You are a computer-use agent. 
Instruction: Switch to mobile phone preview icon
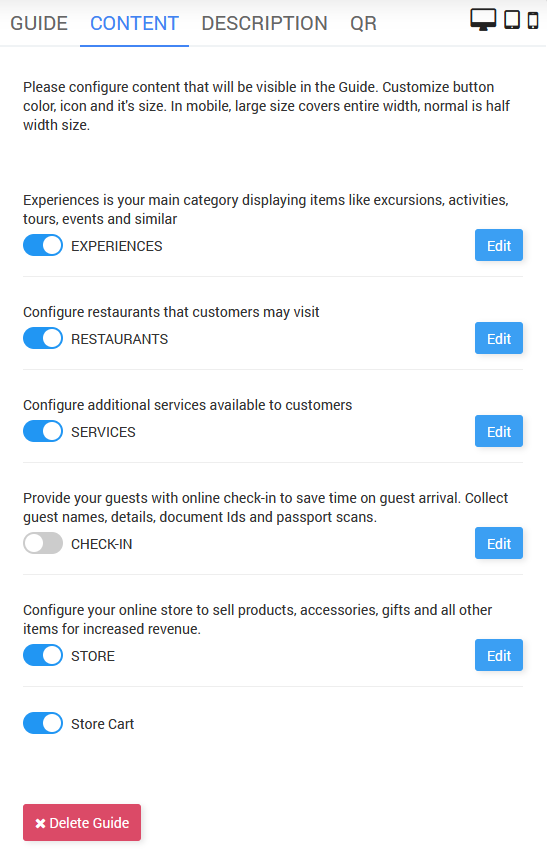[533, 20]
